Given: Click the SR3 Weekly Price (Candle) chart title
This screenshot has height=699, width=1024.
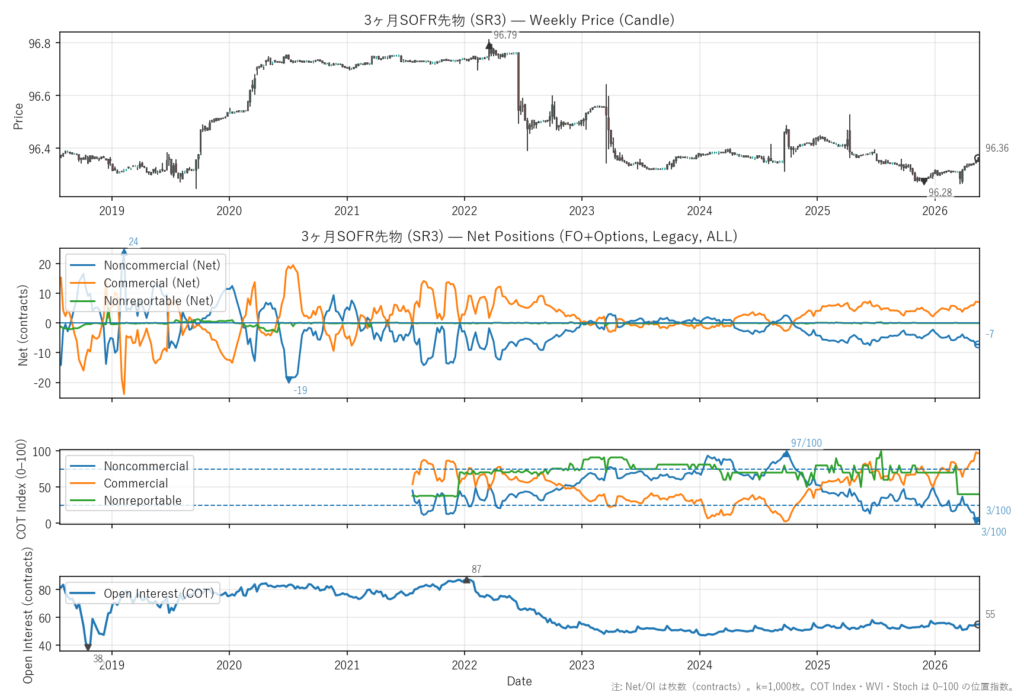Looking at the screenshot, I should 519,20.
